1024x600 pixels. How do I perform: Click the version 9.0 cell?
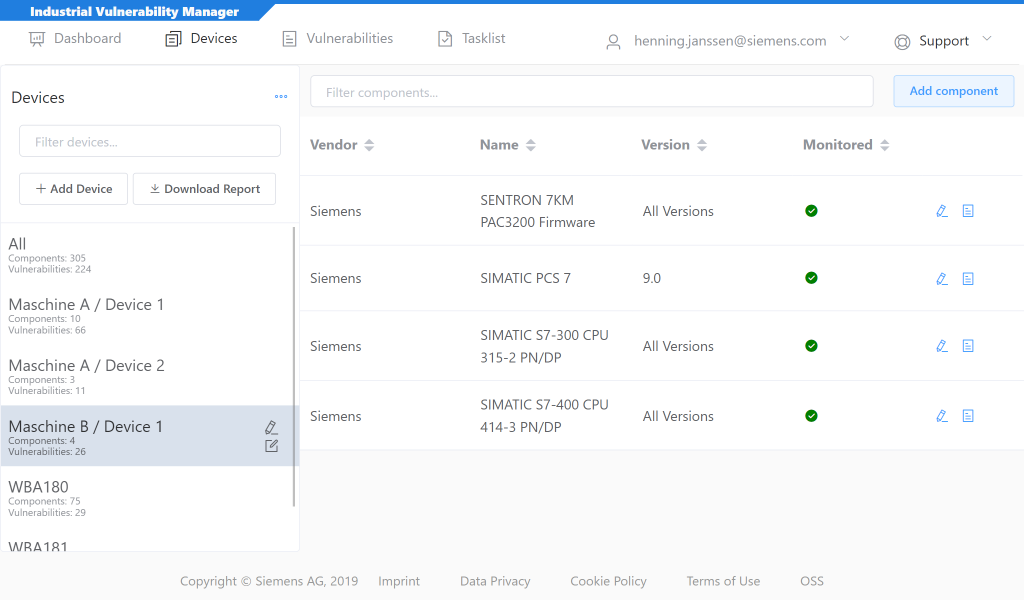click(x=651, y=278)
